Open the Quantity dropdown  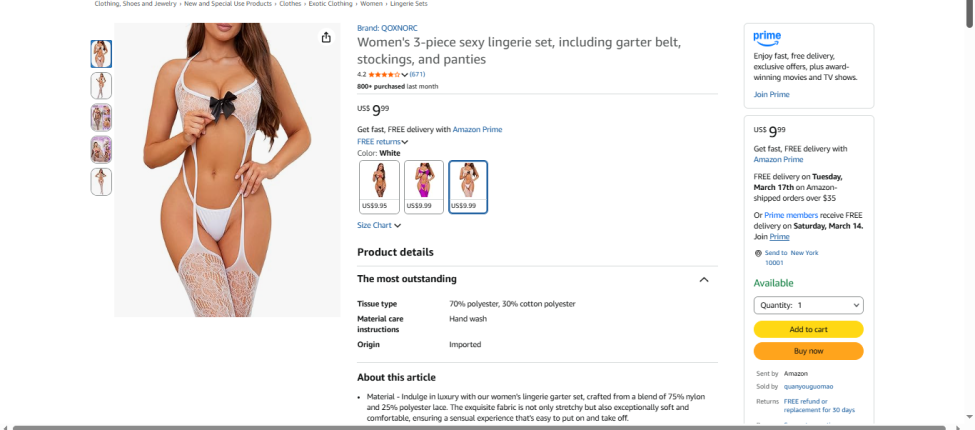(x=808, y=305)
